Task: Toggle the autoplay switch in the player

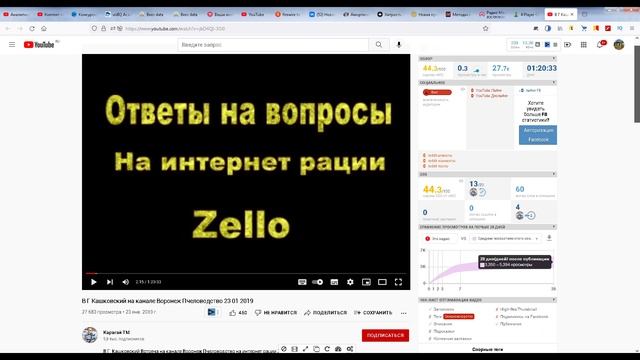Action: (x=318, y=282)
